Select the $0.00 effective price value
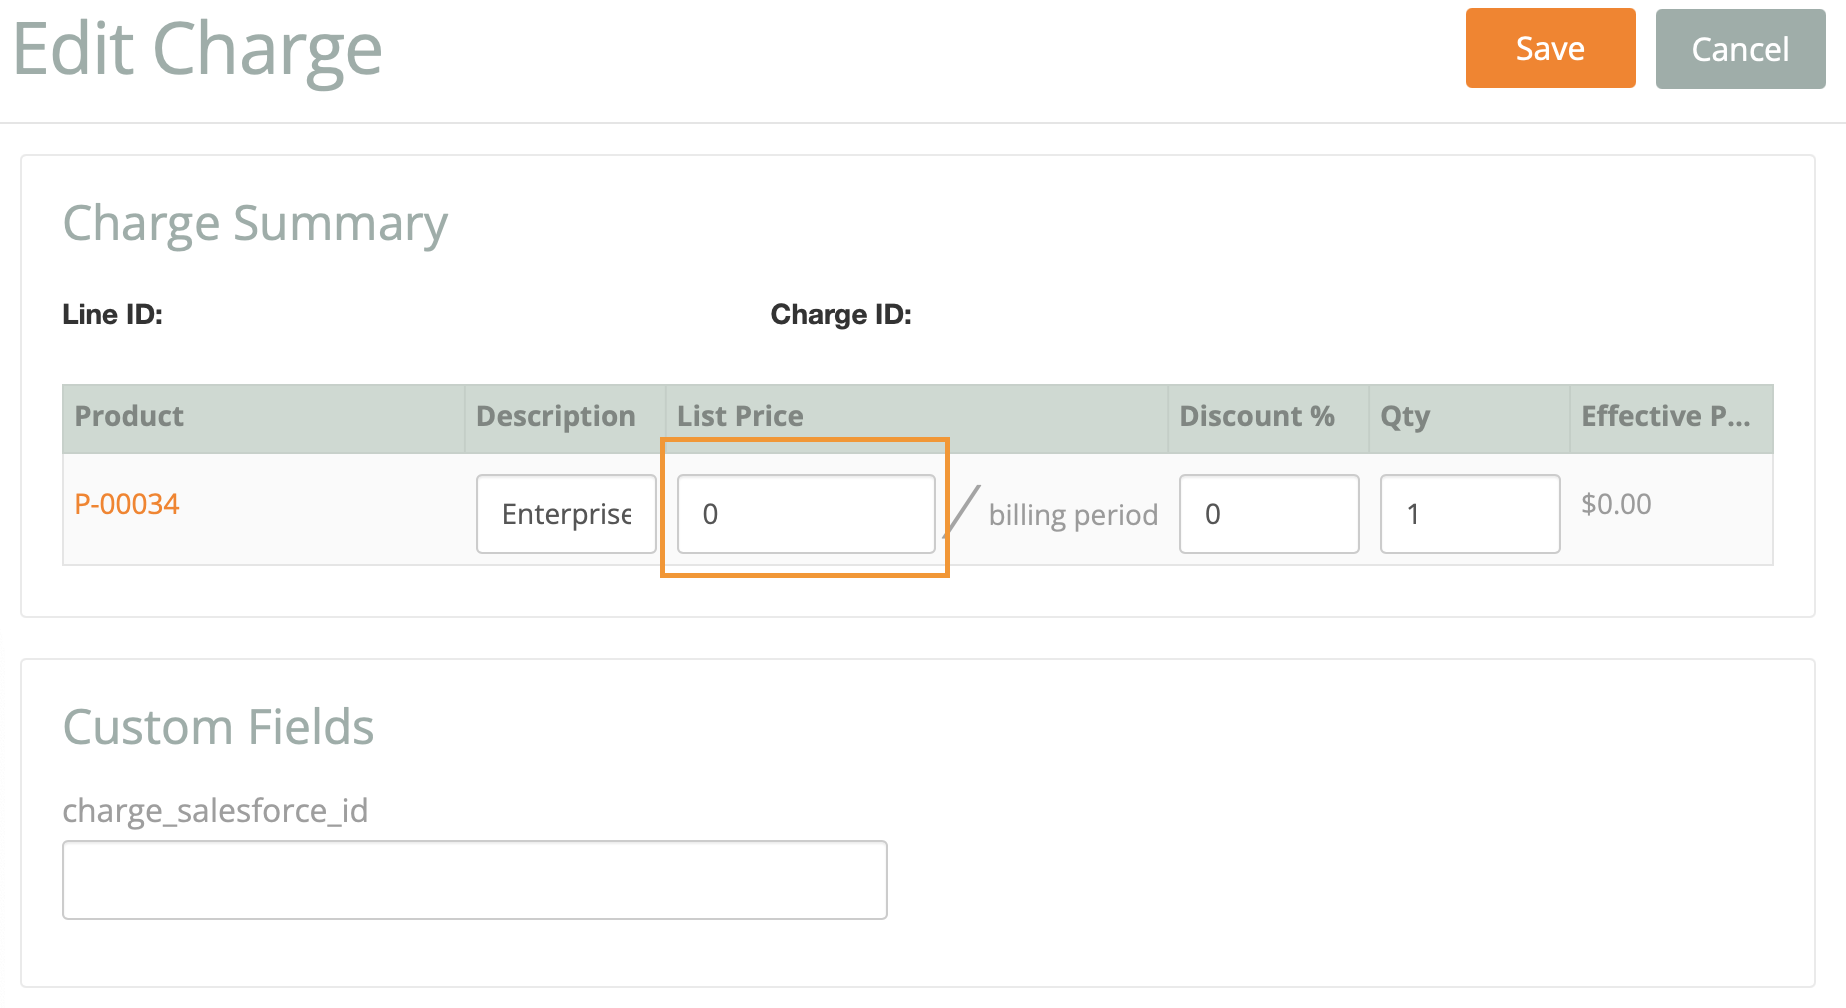 (x=1616, y=504)
